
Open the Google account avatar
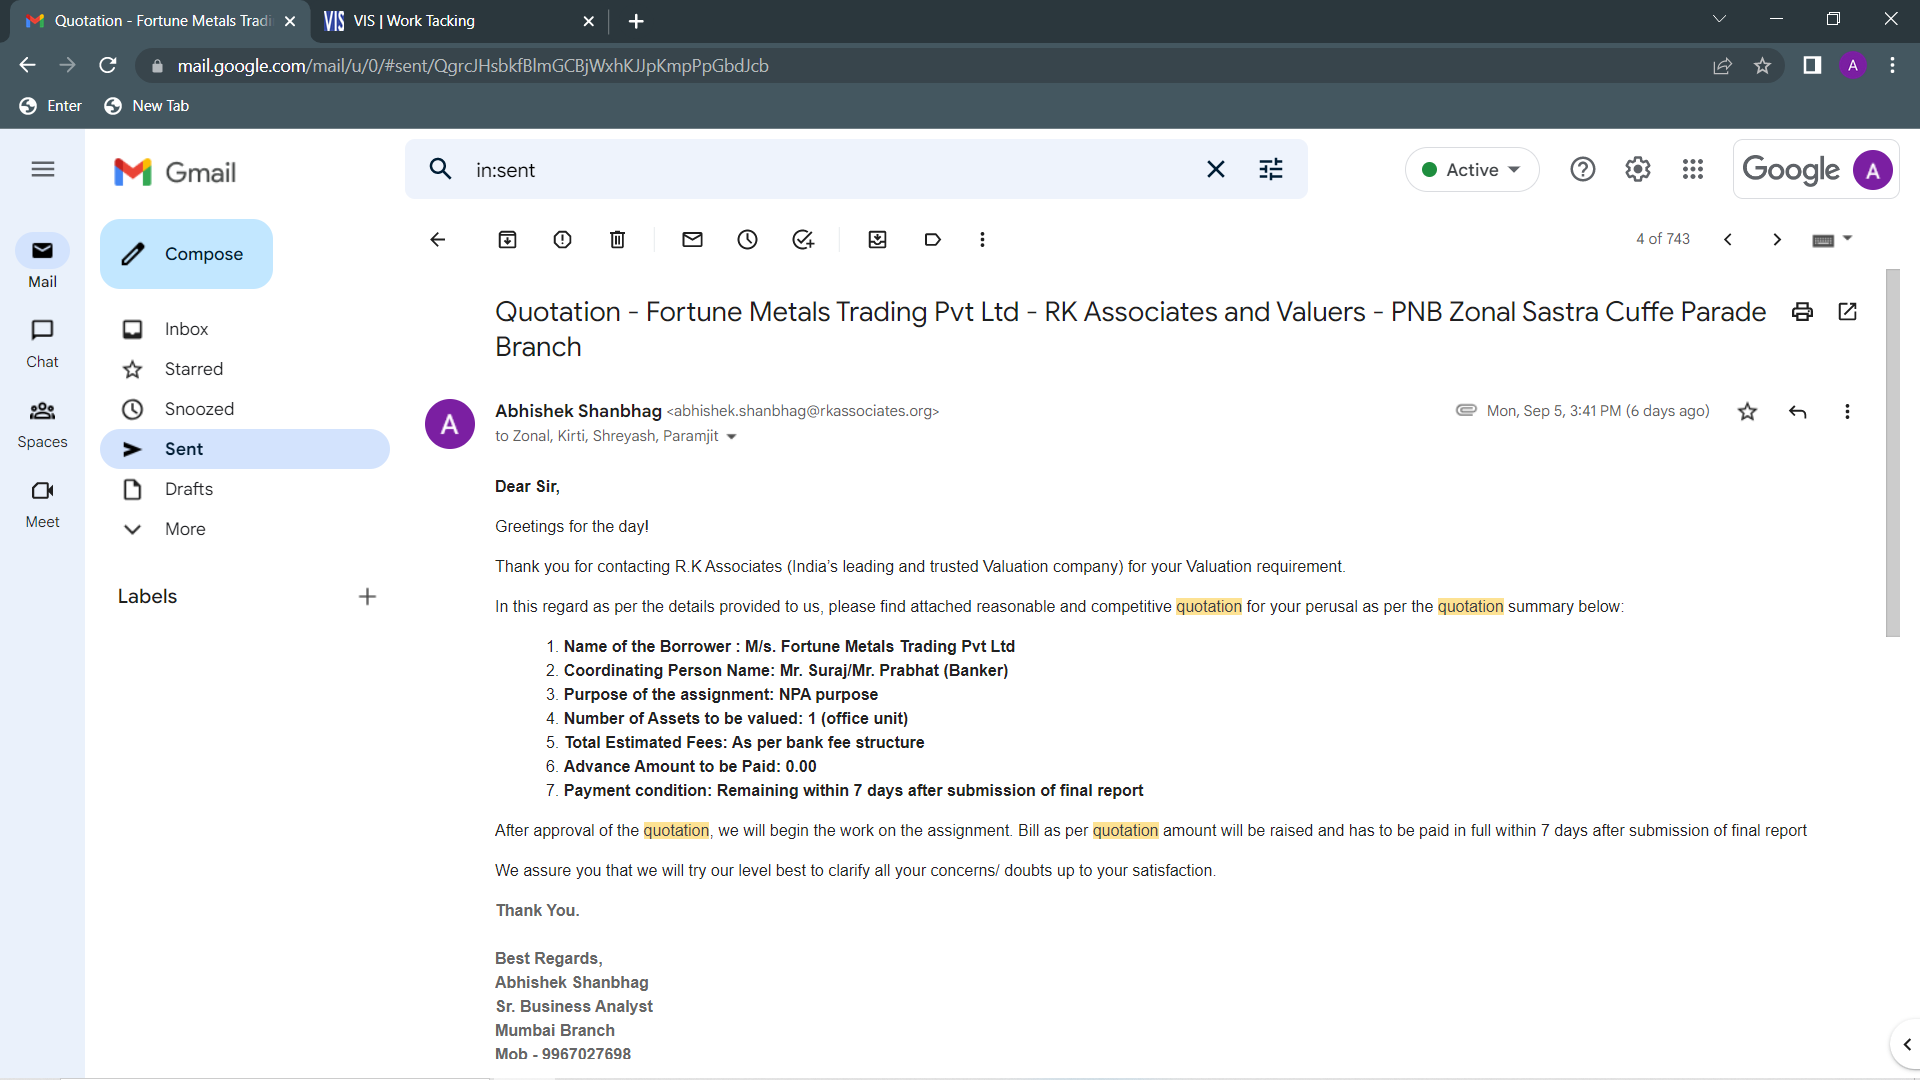pyautogui.click(x=1873, y=170)
